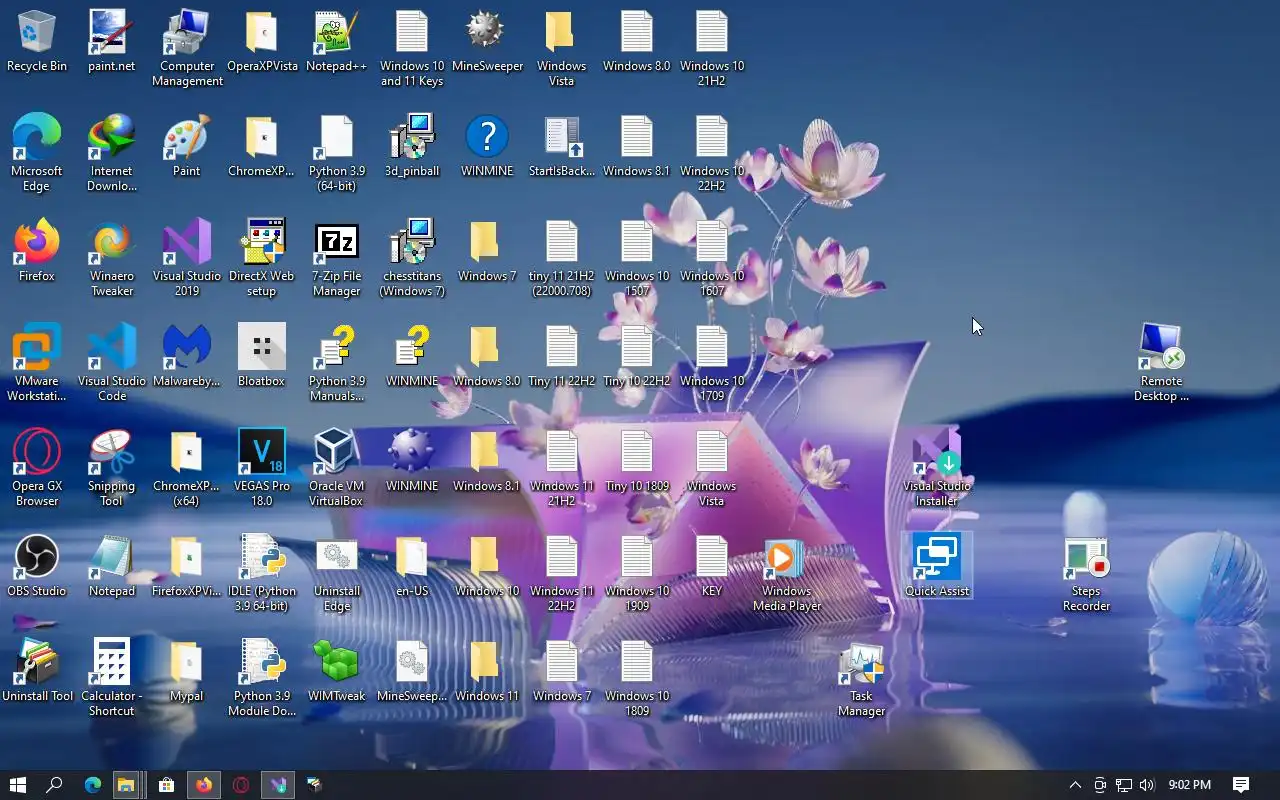This screenshot has height=800, width=1280.
Task: Click the Bloatbox icon
Action: click(262, 356)
